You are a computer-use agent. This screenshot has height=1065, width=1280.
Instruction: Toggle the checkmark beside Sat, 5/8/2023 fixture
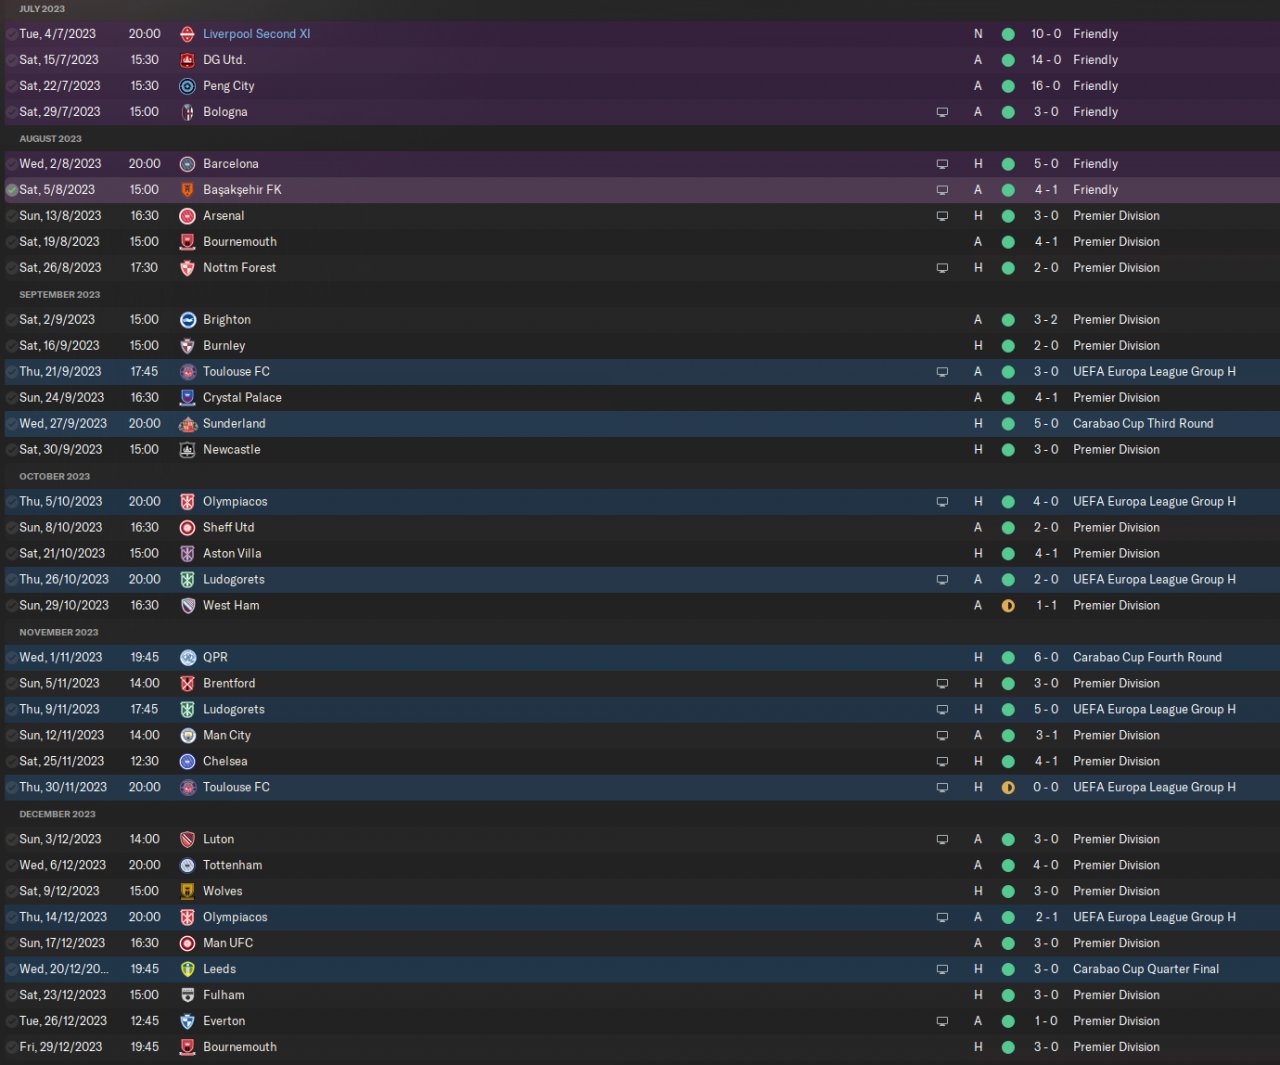11,190
